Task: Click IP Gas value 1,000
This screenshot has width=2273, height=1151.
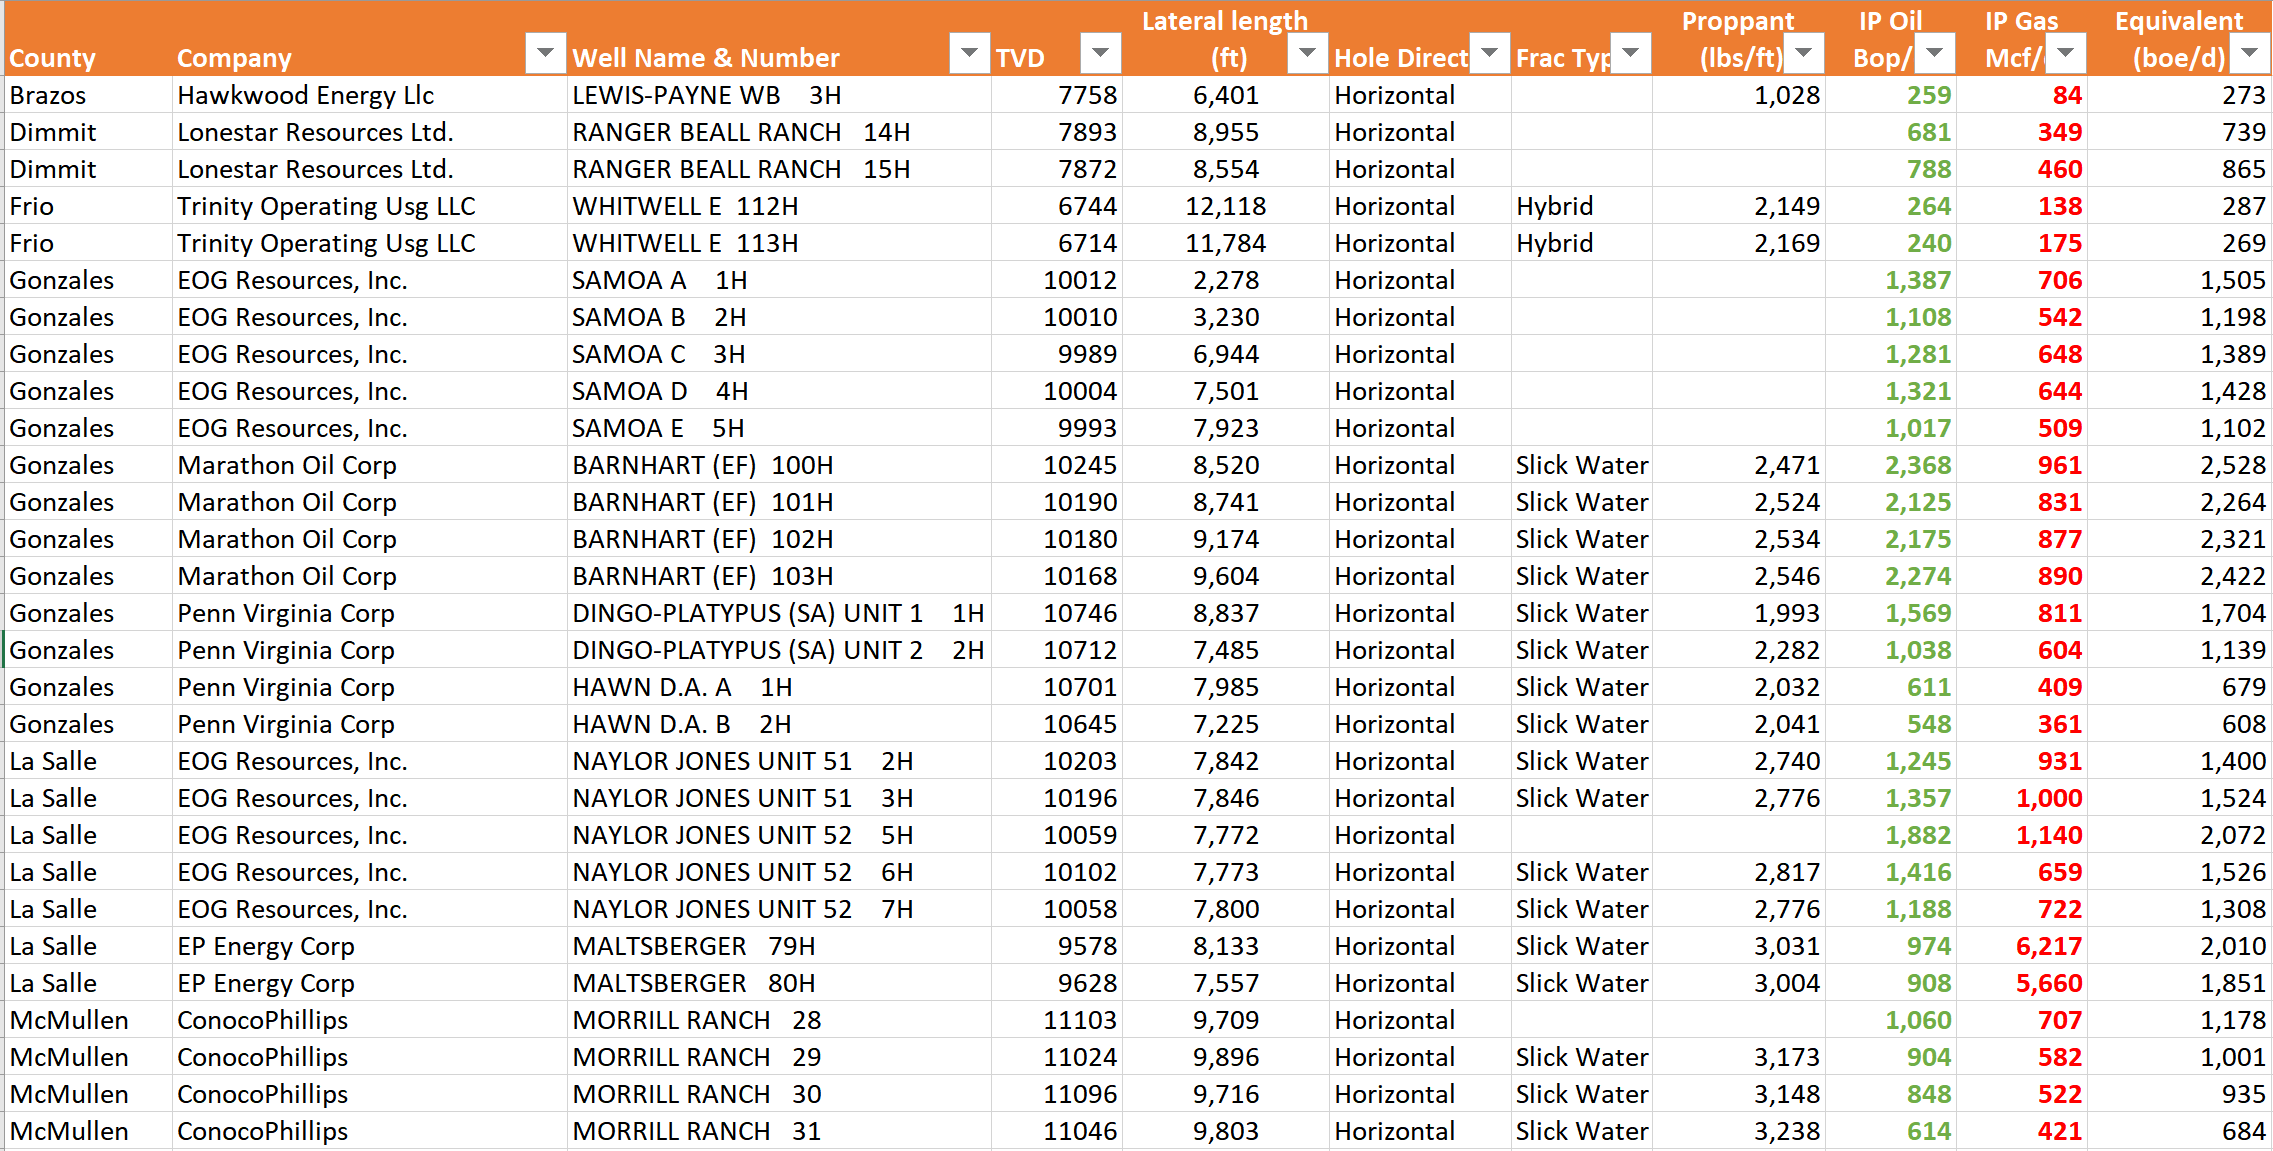Action: (x=2022, y=798)
